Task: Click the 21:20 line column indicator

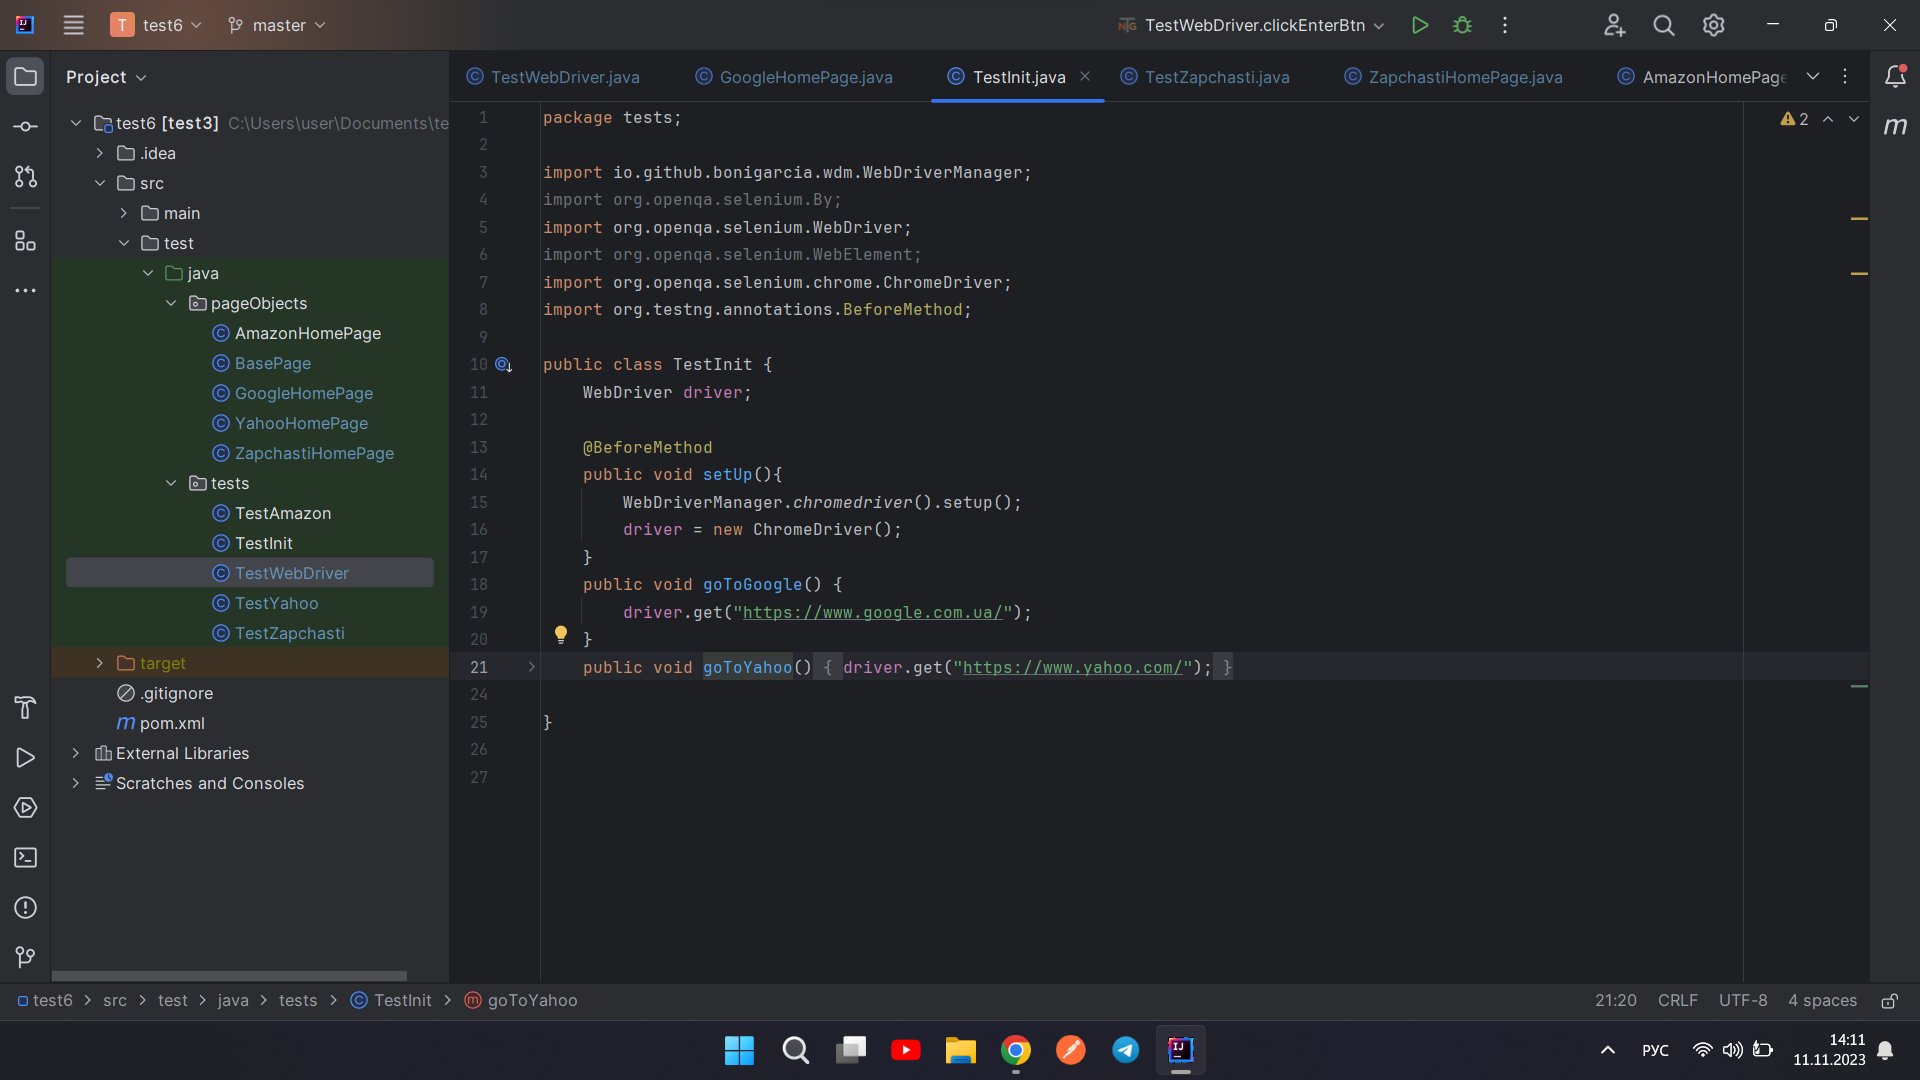Action: click(1615, 1001)
